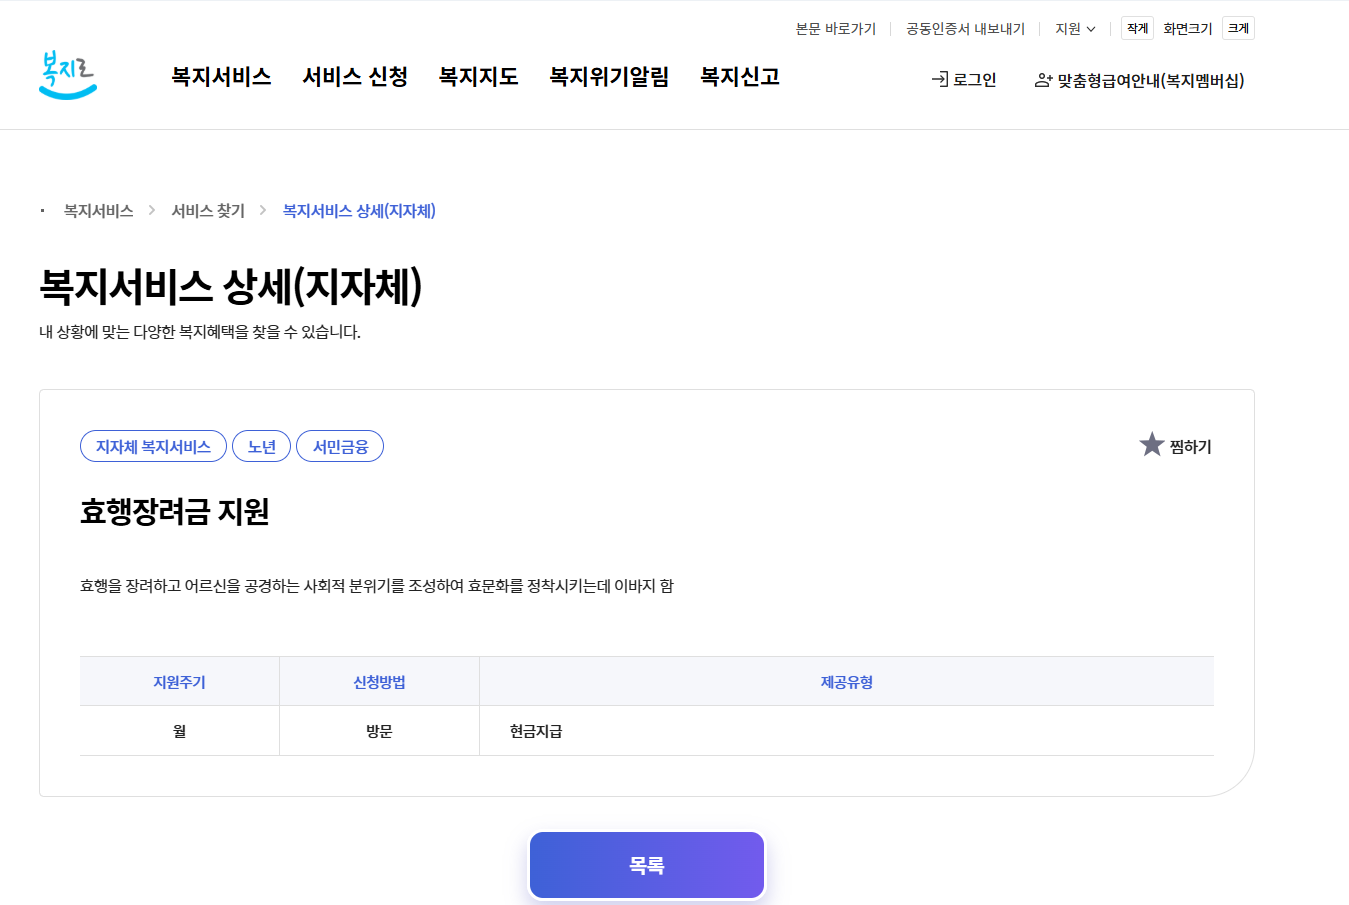
Task: Expand the 지원 dropdown
Action: click(1075, 29)
